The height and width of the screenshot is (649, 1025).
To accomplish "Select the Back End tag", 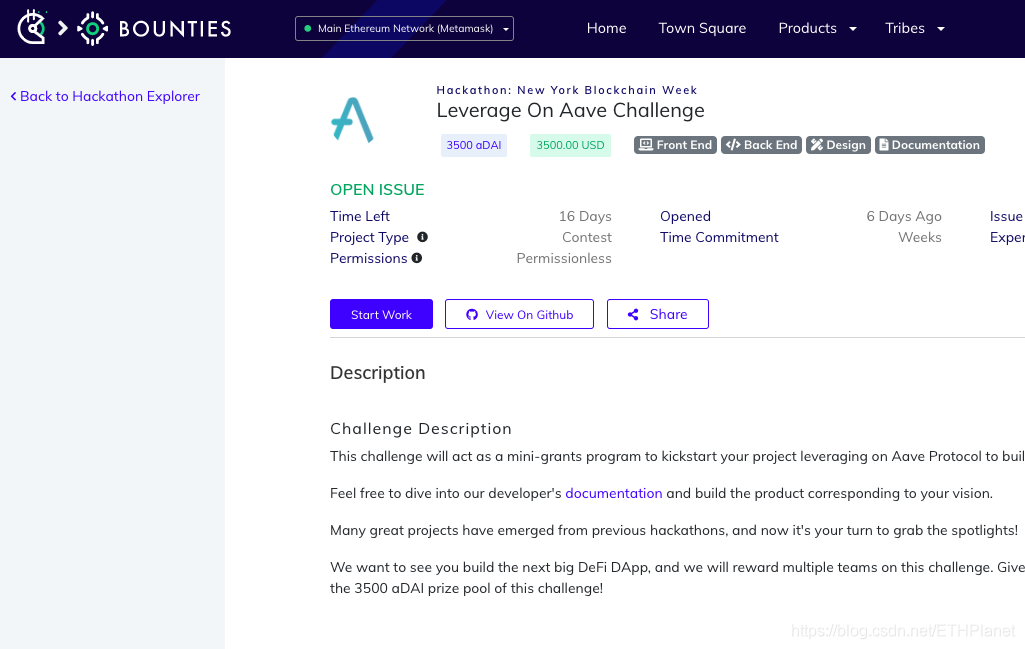I will point(761,145).
